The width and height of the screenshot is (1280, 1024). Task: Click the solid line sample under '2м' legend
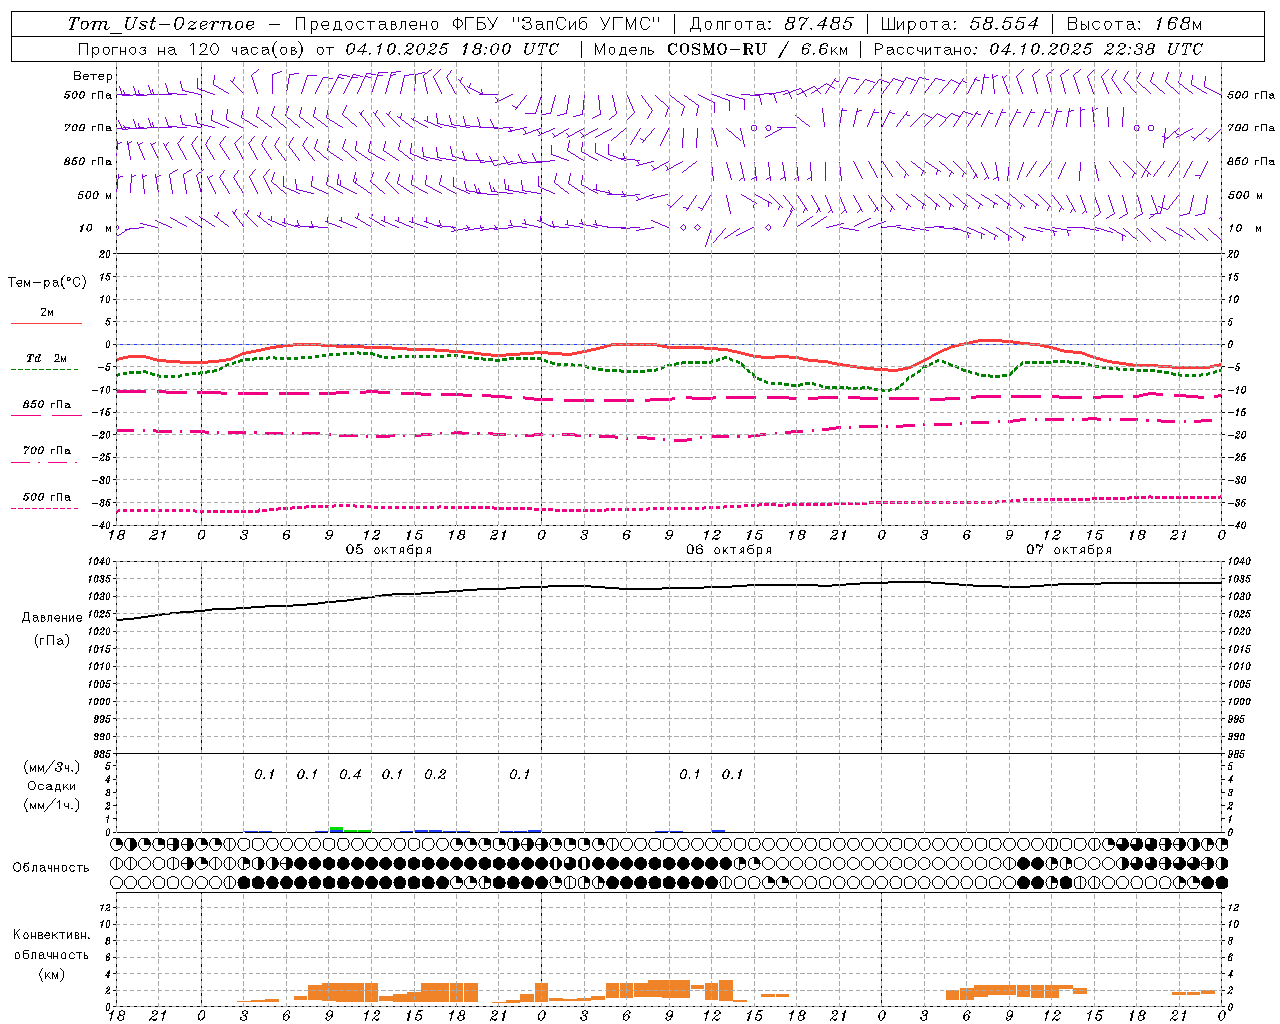[x=46, y=324]
